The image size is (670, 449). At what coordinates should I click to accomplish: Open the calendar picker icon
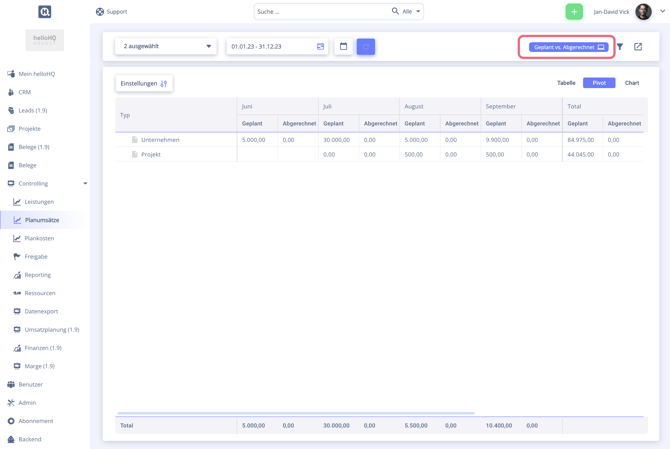(343, 47)
